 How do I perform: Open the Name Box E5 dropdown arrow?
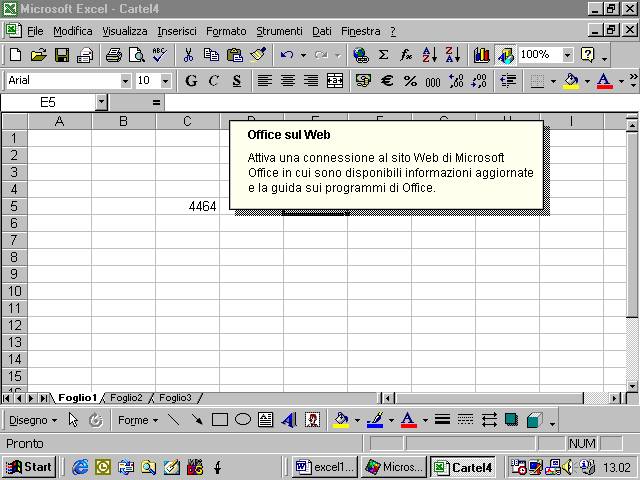click(x=101, y=102)
